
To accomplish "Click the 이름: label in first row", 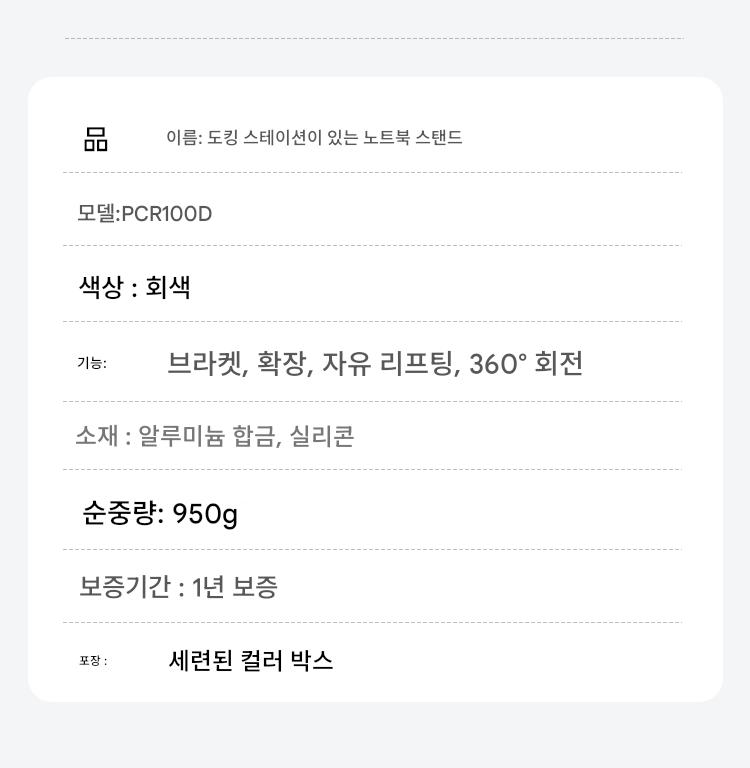I will [x=184, y=138].
